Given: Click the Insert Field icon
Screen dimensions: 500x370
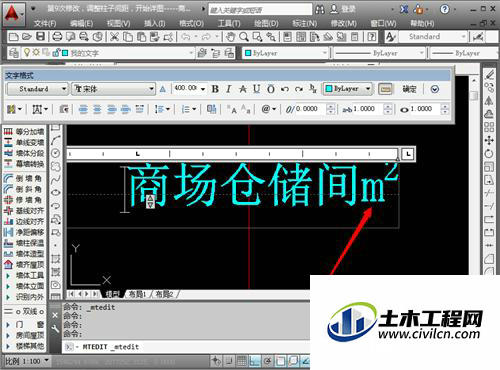Looking at the screenshot, I should (x=211, y=109).
